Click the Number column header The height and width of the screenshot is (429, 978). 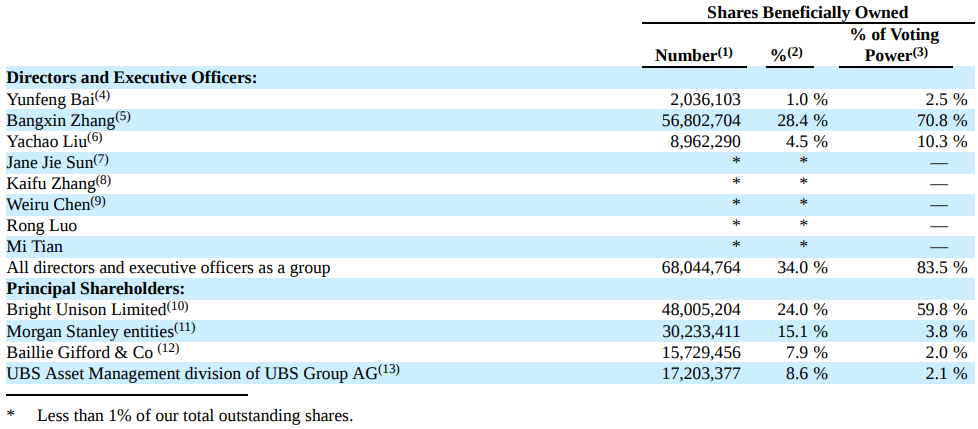[694, 55]
